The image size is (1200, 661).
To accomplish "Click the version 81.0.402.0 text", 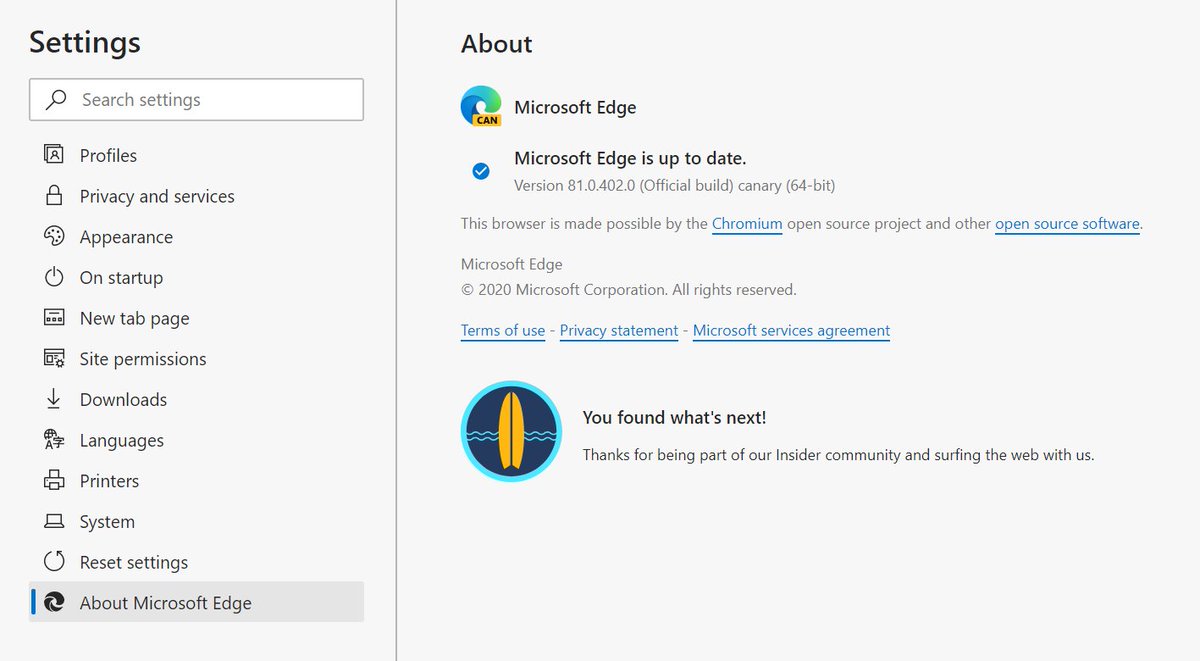I will (x=674, y=185).
